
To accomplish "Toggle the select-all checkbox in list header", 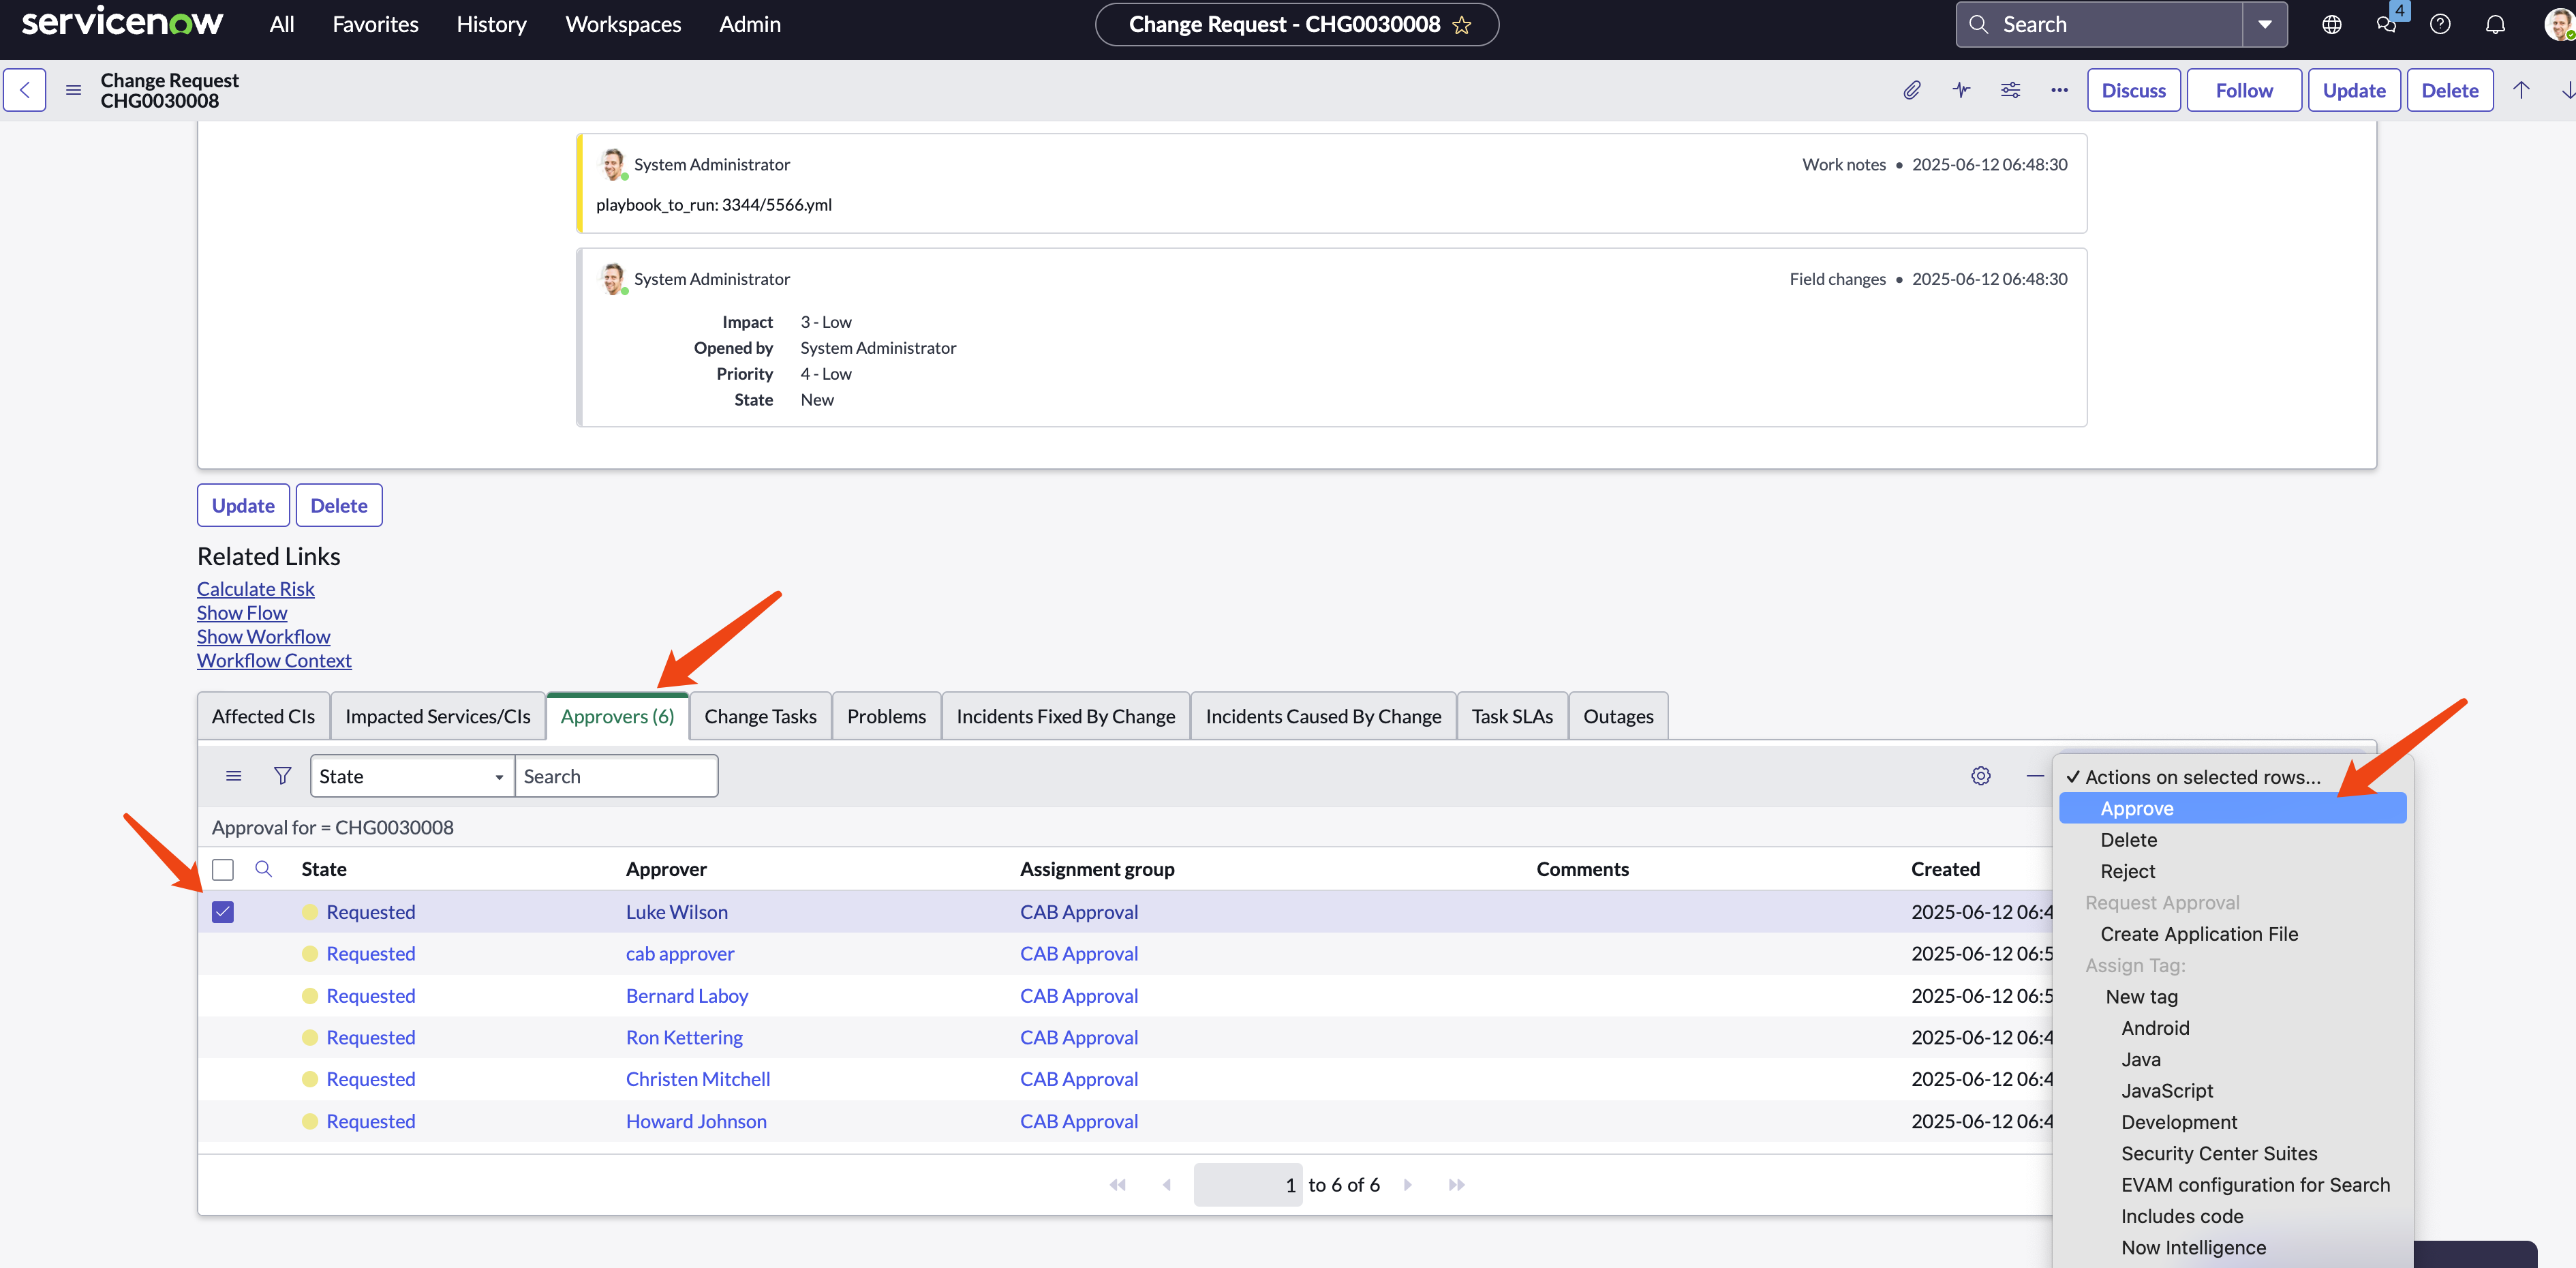I will coord(223,869).
